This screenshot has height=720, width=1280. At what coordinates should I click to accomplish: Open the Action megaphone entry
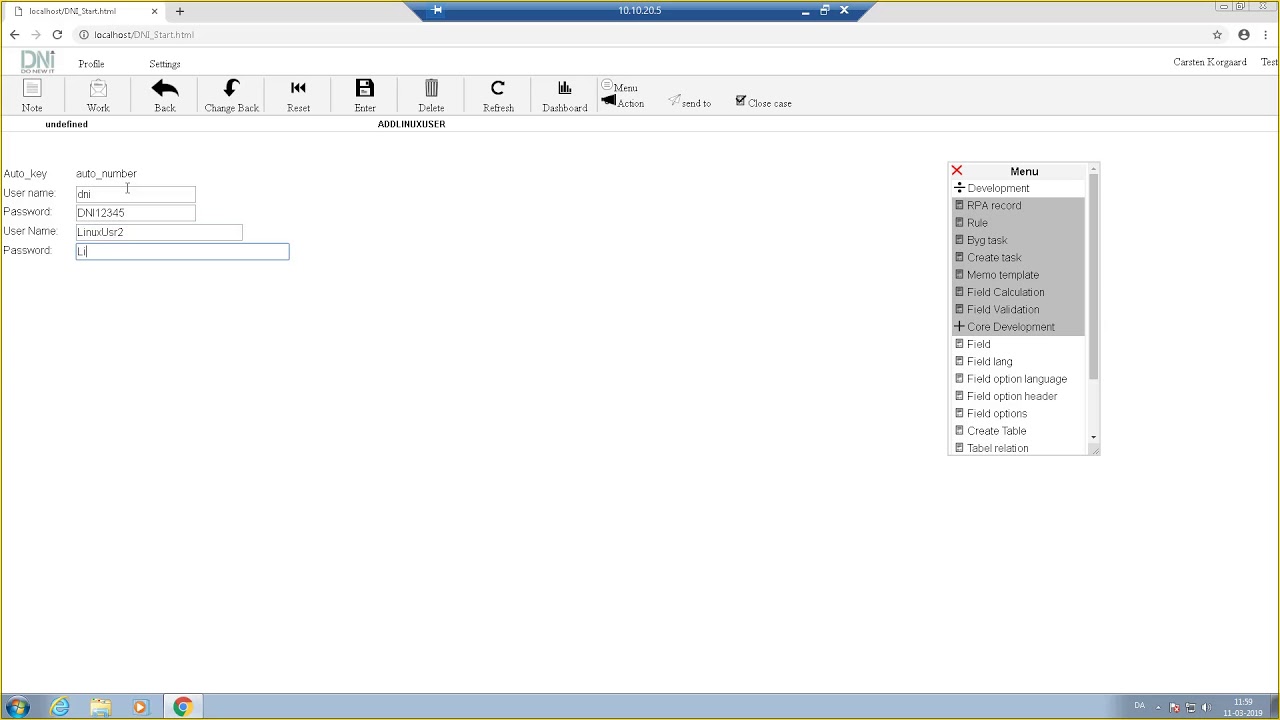coord(623,102)
